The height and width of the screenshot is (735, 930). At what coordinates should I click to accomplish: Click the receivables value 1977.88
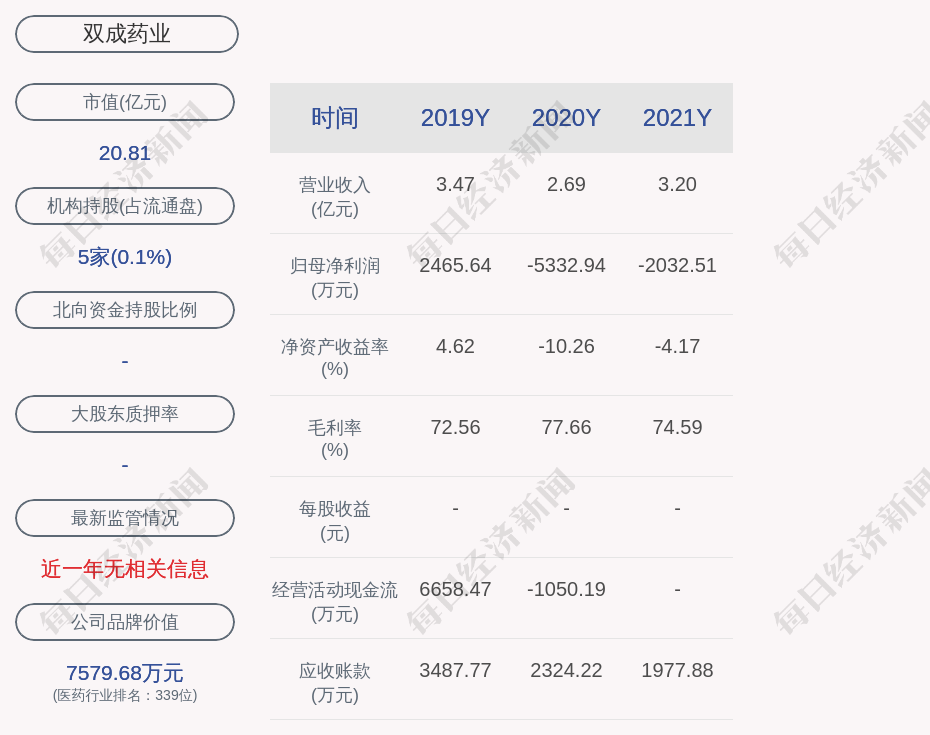coord(677,670)
